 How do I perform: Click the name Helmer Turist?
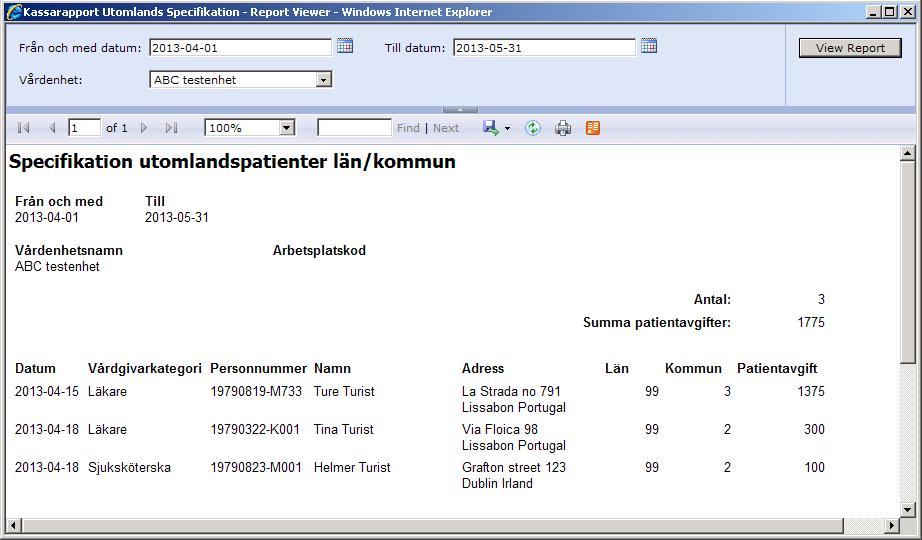352,468
